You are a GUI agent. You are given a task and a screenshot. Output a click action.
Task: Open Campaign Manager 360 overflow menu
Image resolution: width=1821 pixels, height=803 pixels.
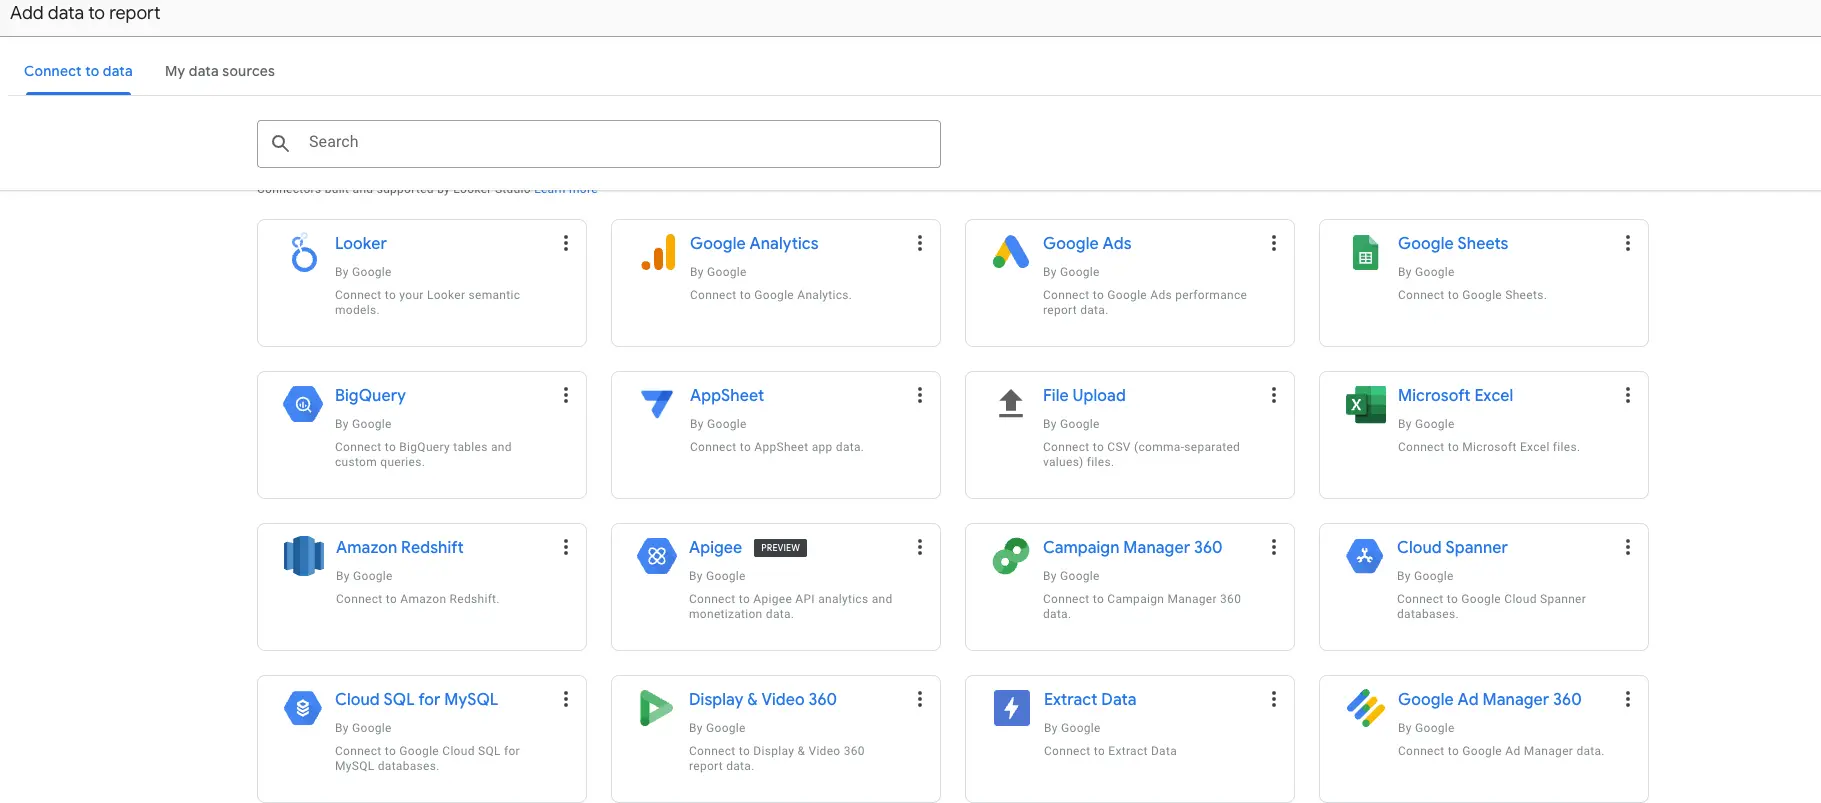[1274, 547]
